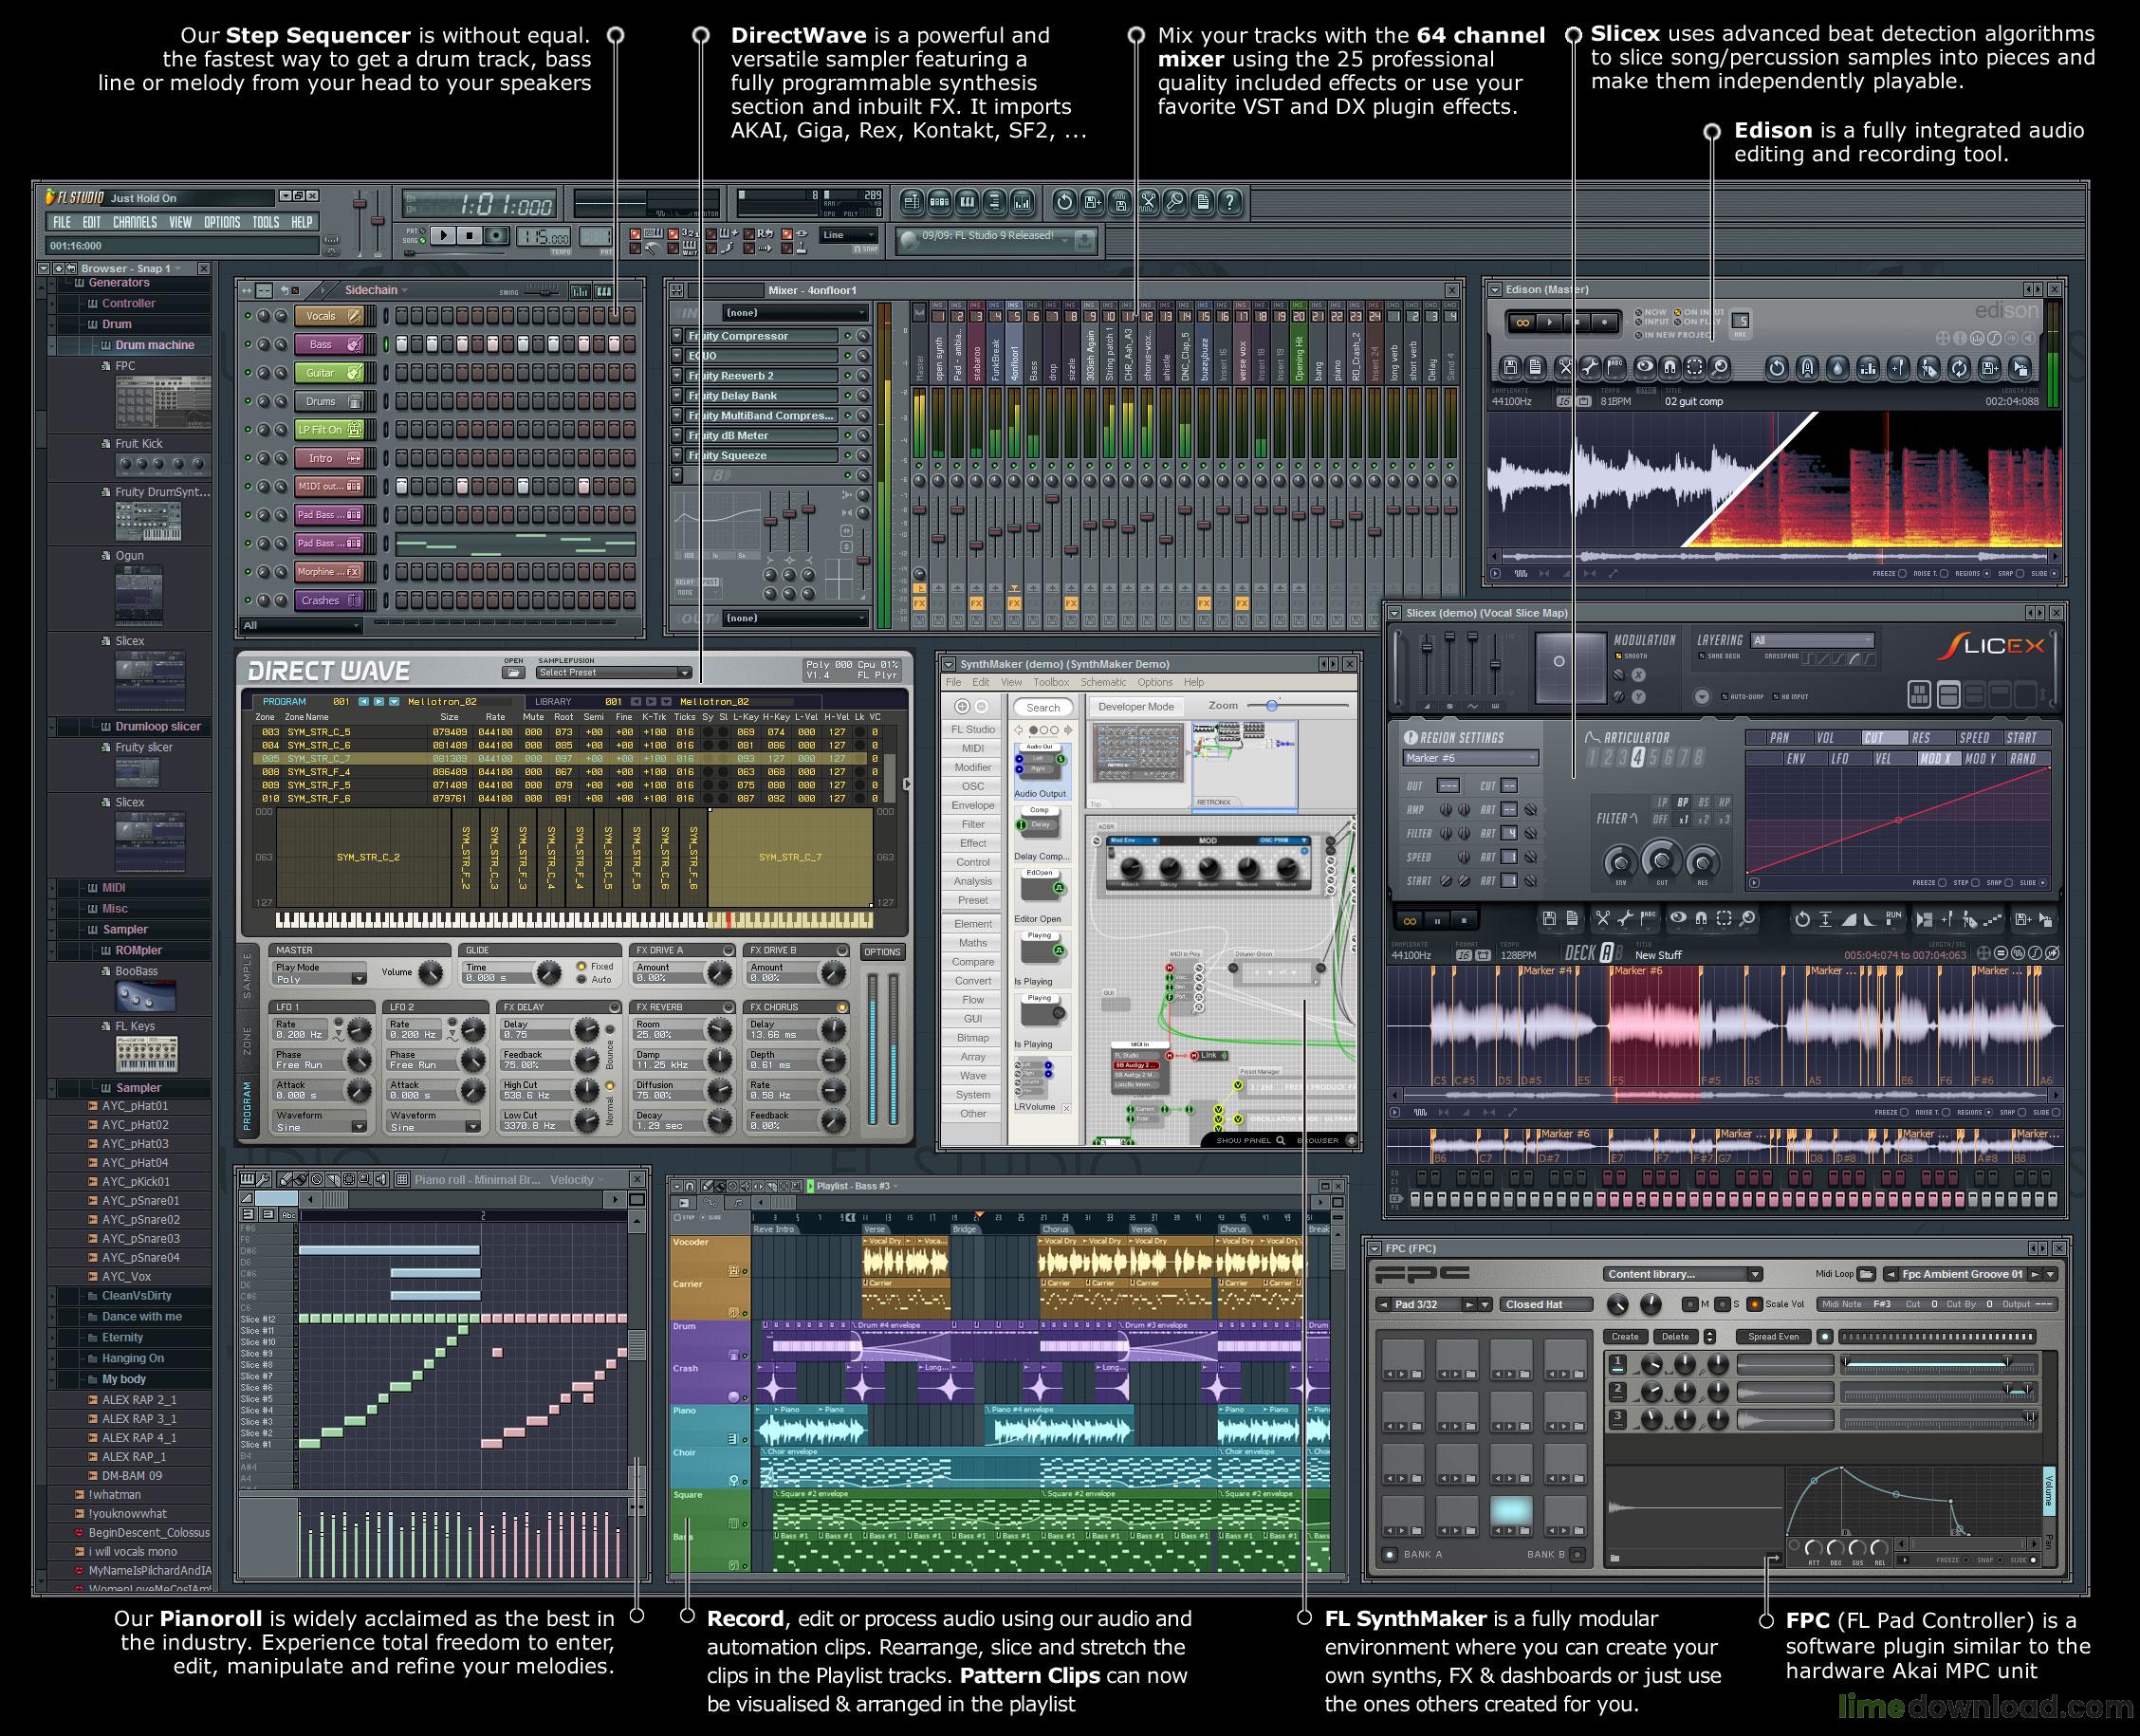Open the Mixer via its toolbar icon
2140x1736 pixels.
[1021, 200]
